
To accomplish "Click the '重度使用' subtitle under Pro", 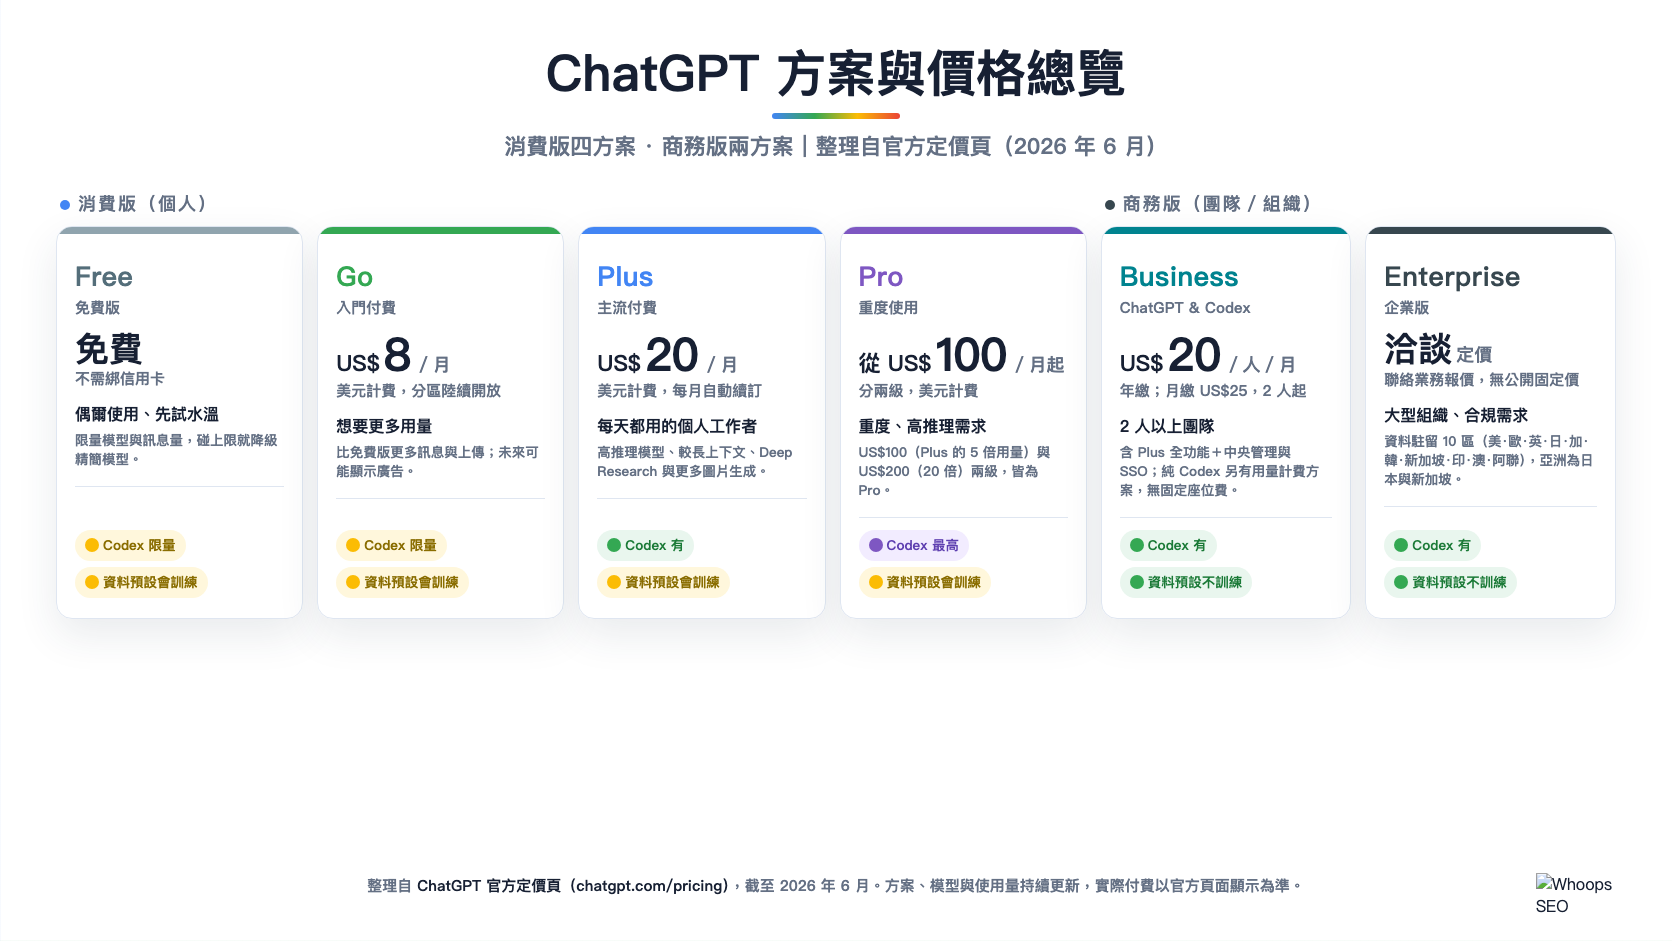I will tap(888, 308).
